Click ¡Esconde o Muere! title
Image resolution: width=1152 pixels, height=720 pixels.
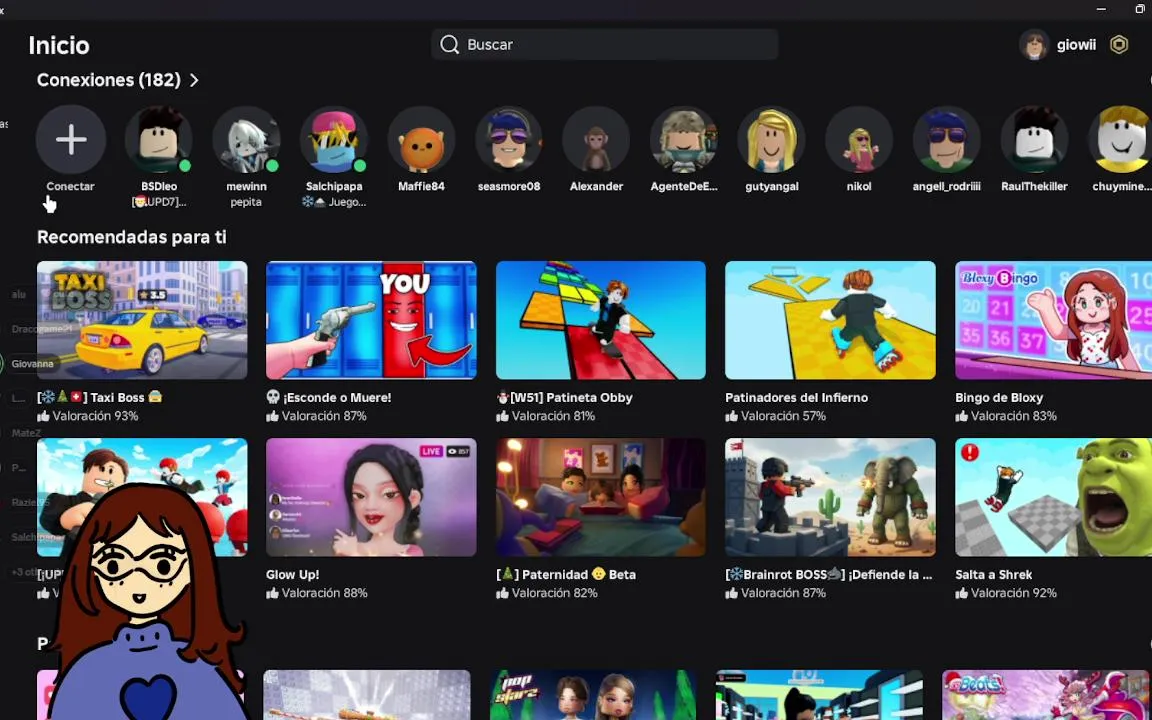pos(328,397)
